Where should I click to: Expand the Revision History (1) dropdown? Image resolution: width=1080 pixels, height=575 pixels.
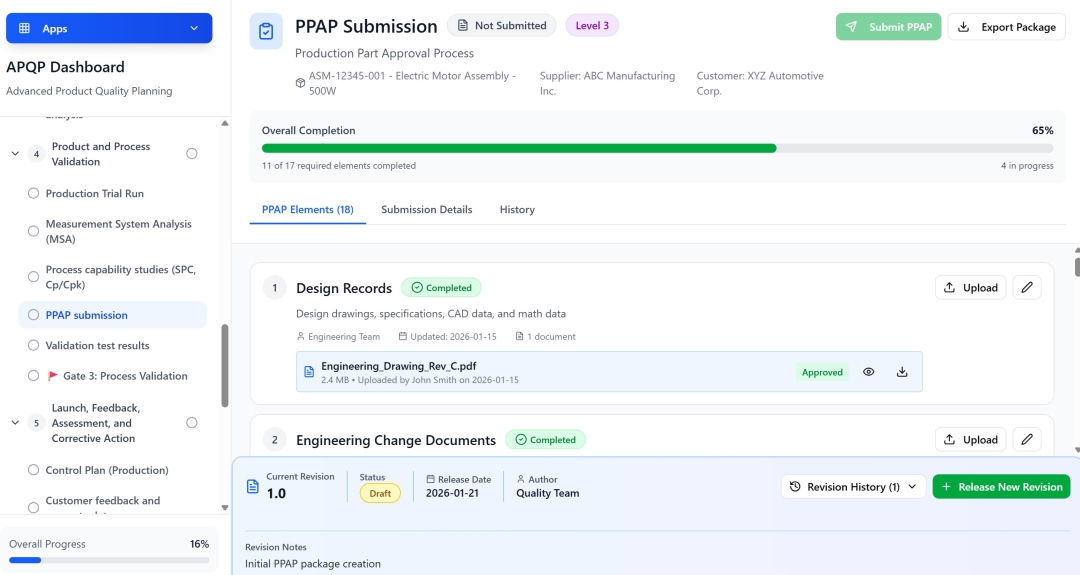(x=853, y=487)
